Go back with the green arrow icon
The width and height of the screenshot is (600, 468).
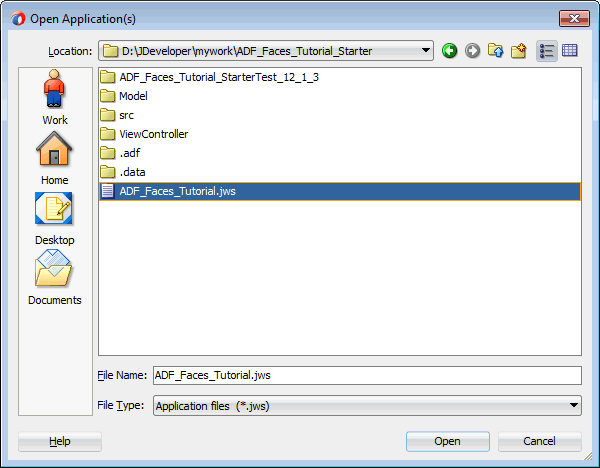(x=449, y=51)
